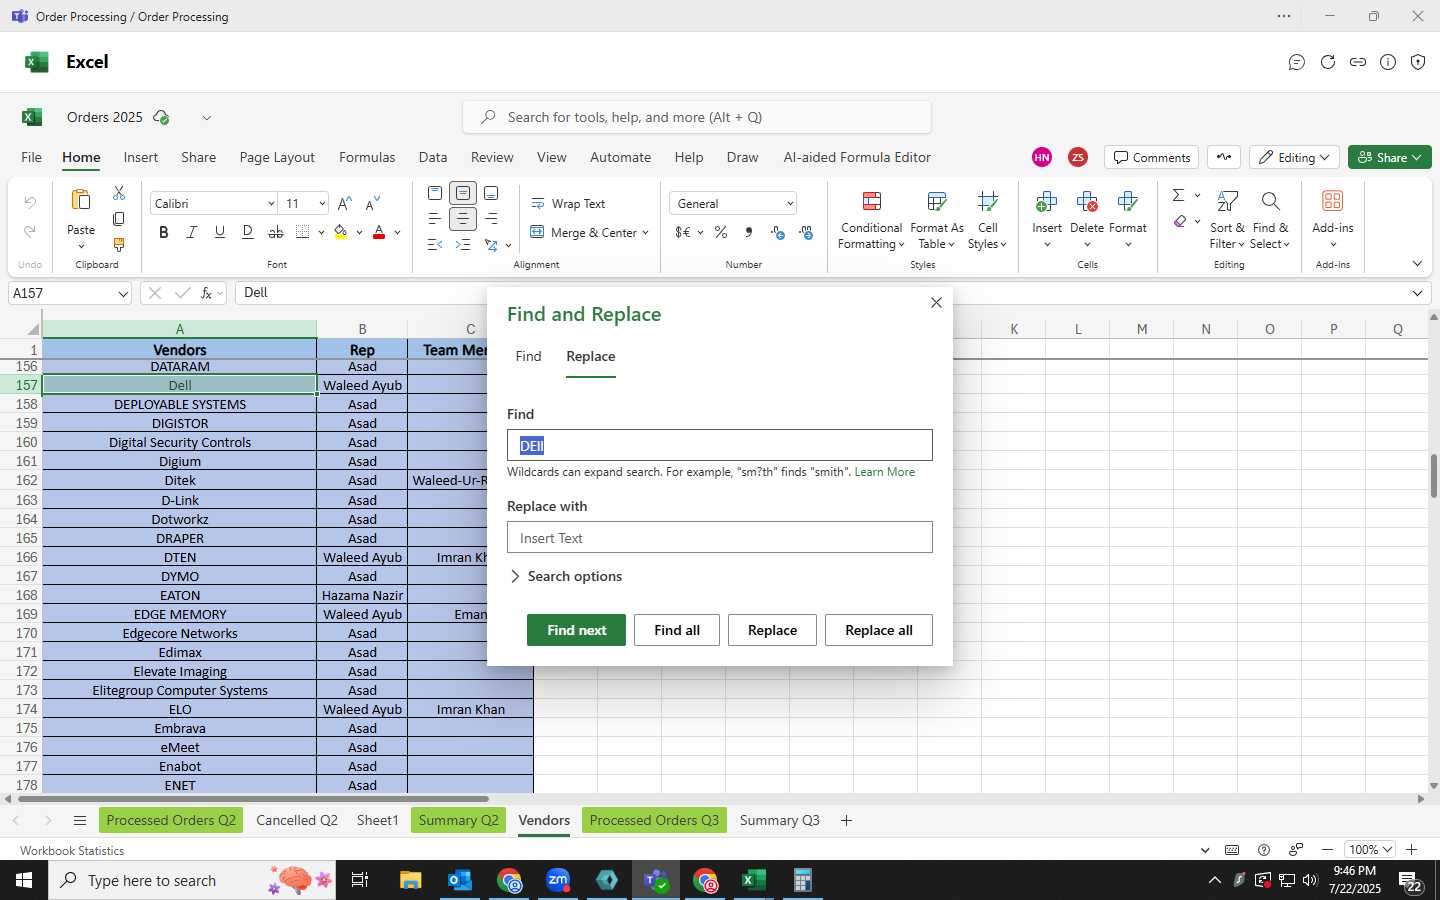Click the Percent Style icon

pyautogui.click(x=720, y=232)
